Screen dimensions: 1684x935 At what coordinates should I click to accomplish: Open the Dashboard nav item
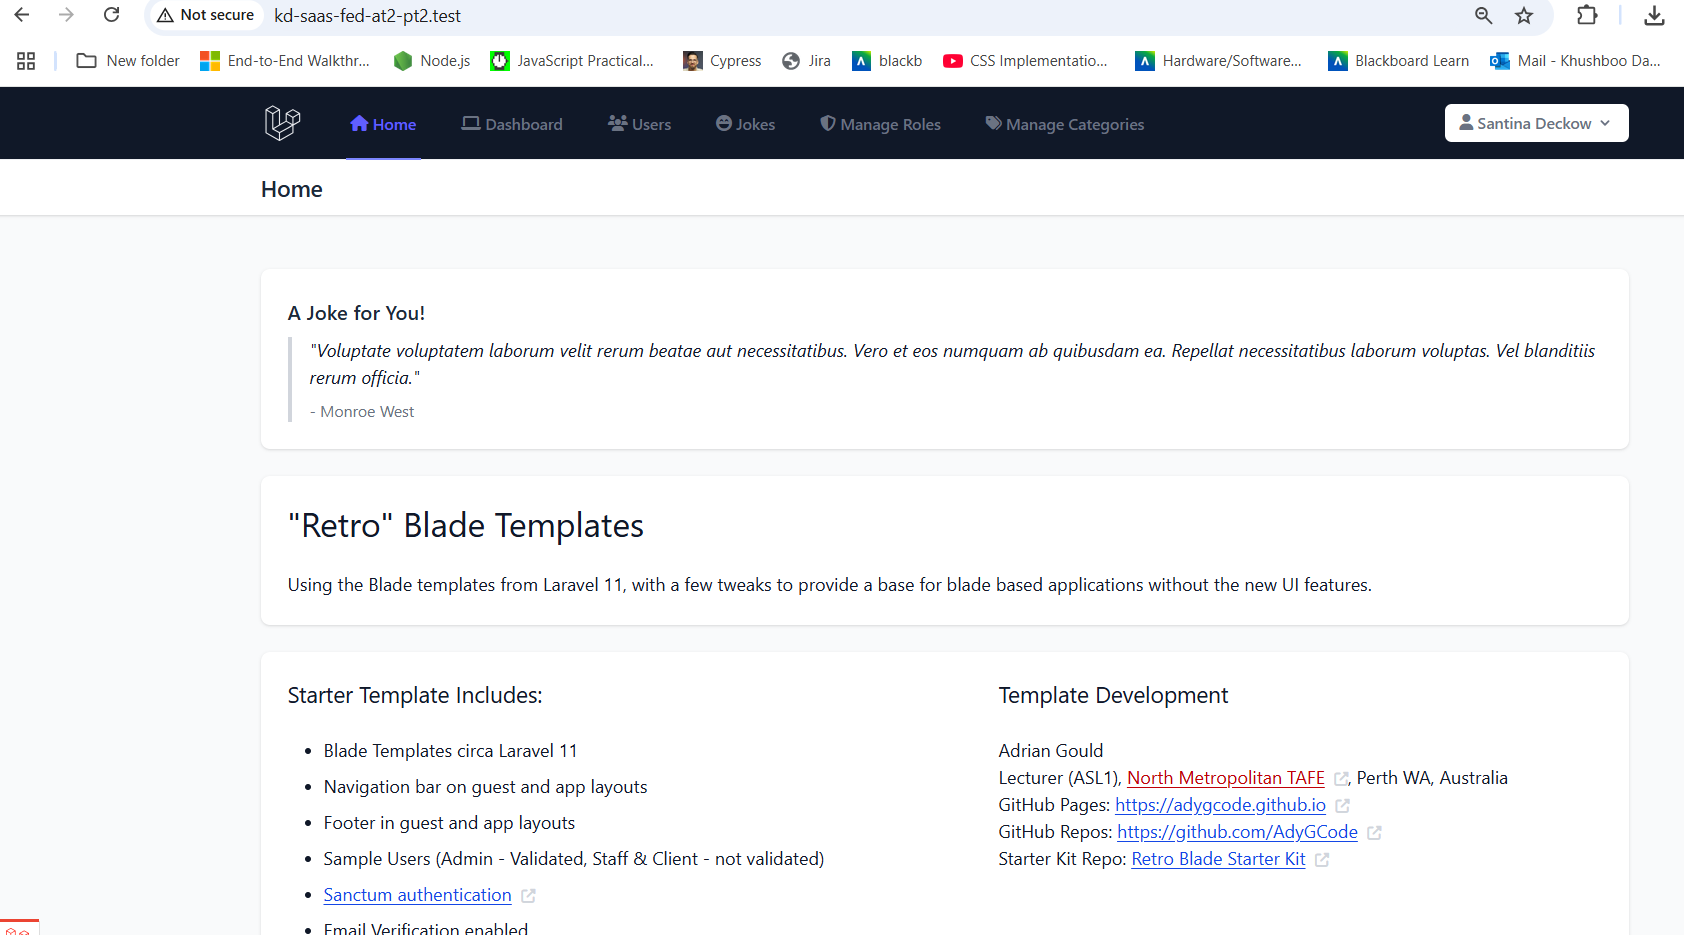(x=512, y=124)
